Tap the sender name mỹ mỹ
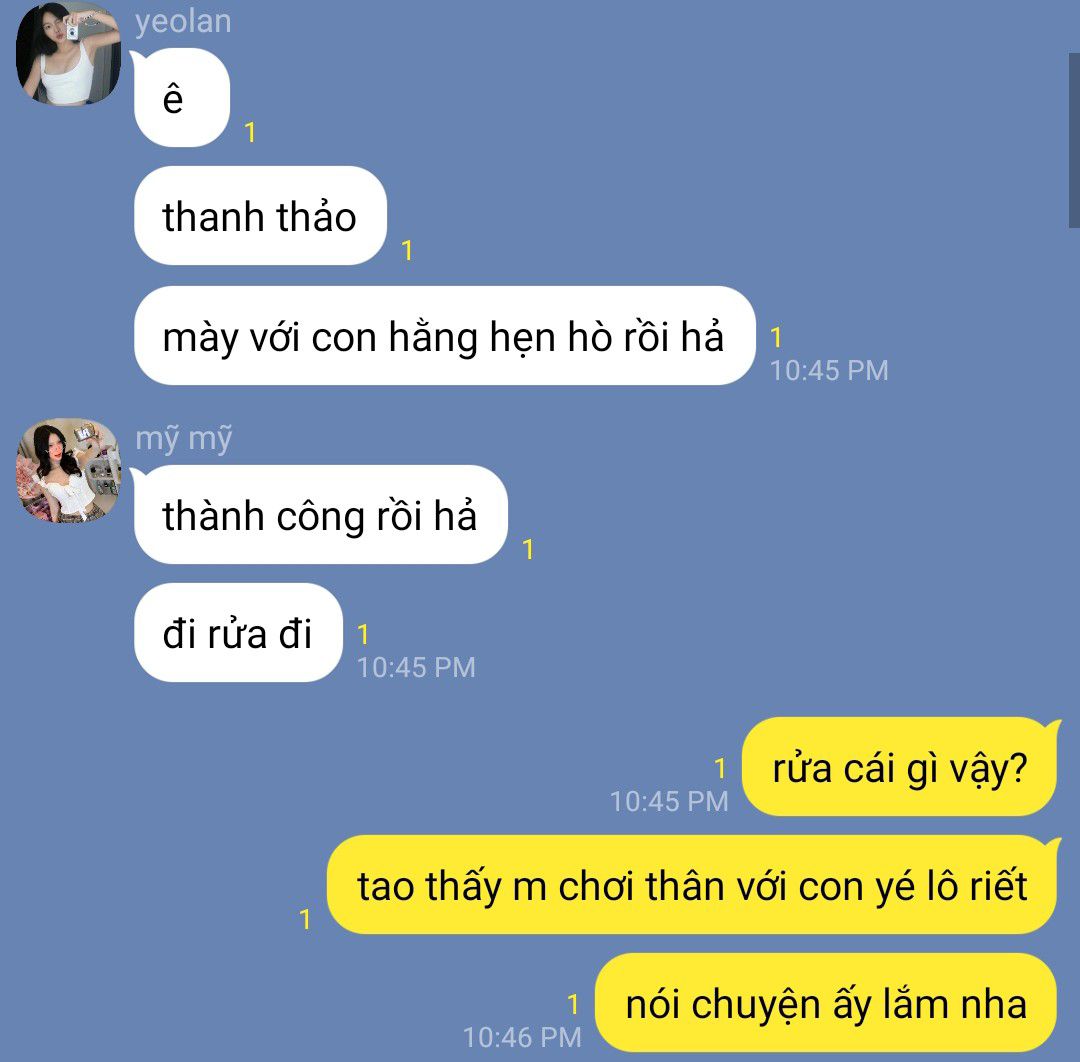 click(183, 439)
